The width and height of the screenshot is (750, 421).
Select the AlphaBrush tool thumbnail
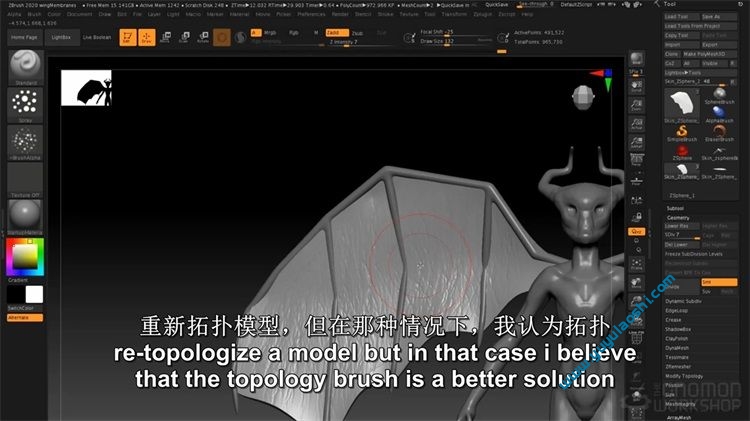719,114
